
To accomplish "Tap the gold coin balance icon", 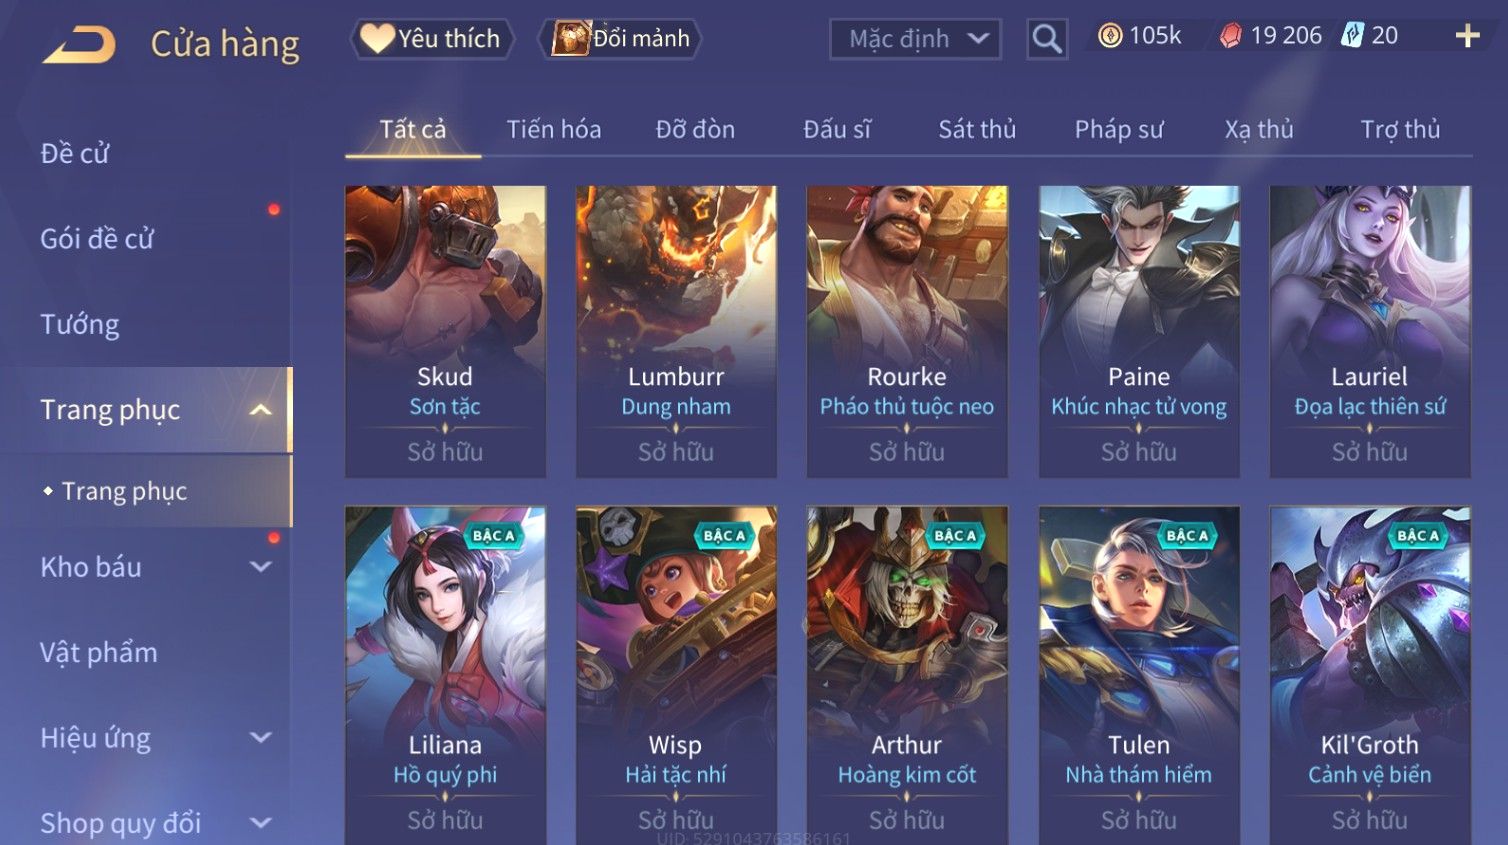I will tap(1110, 36).
